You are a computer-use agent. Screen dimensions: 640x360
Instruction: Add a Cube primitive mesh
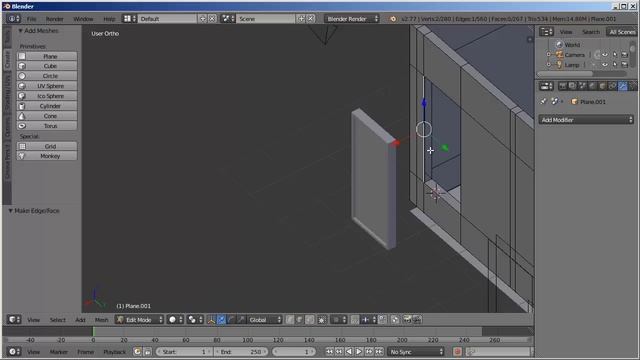pyautogui.click(x=47, y=66)
